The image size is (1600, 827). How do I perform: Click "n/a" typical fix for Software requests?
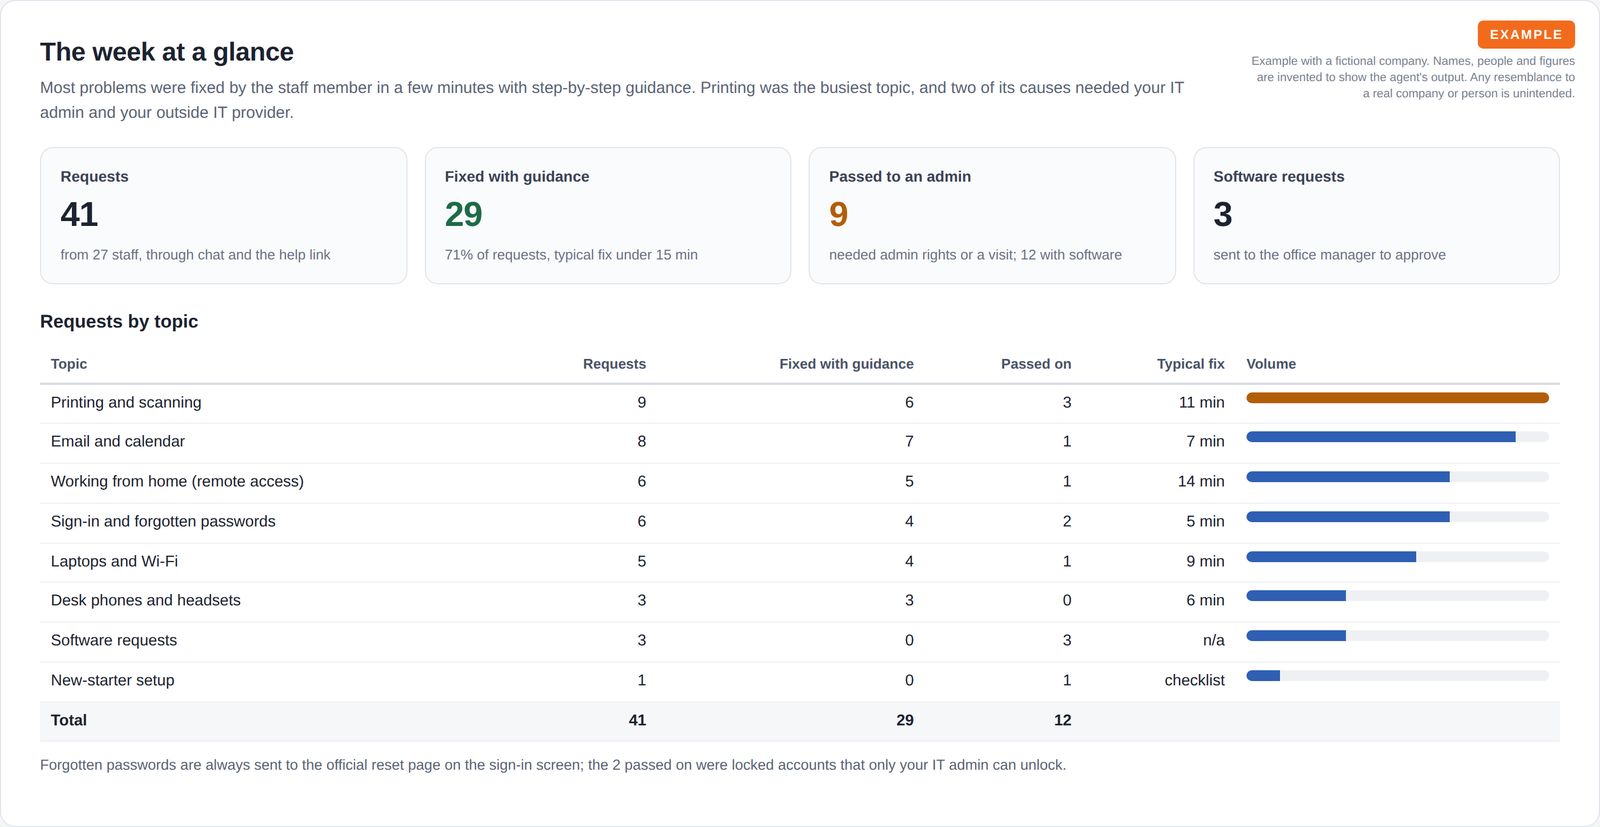click(x=1214, y=640)
